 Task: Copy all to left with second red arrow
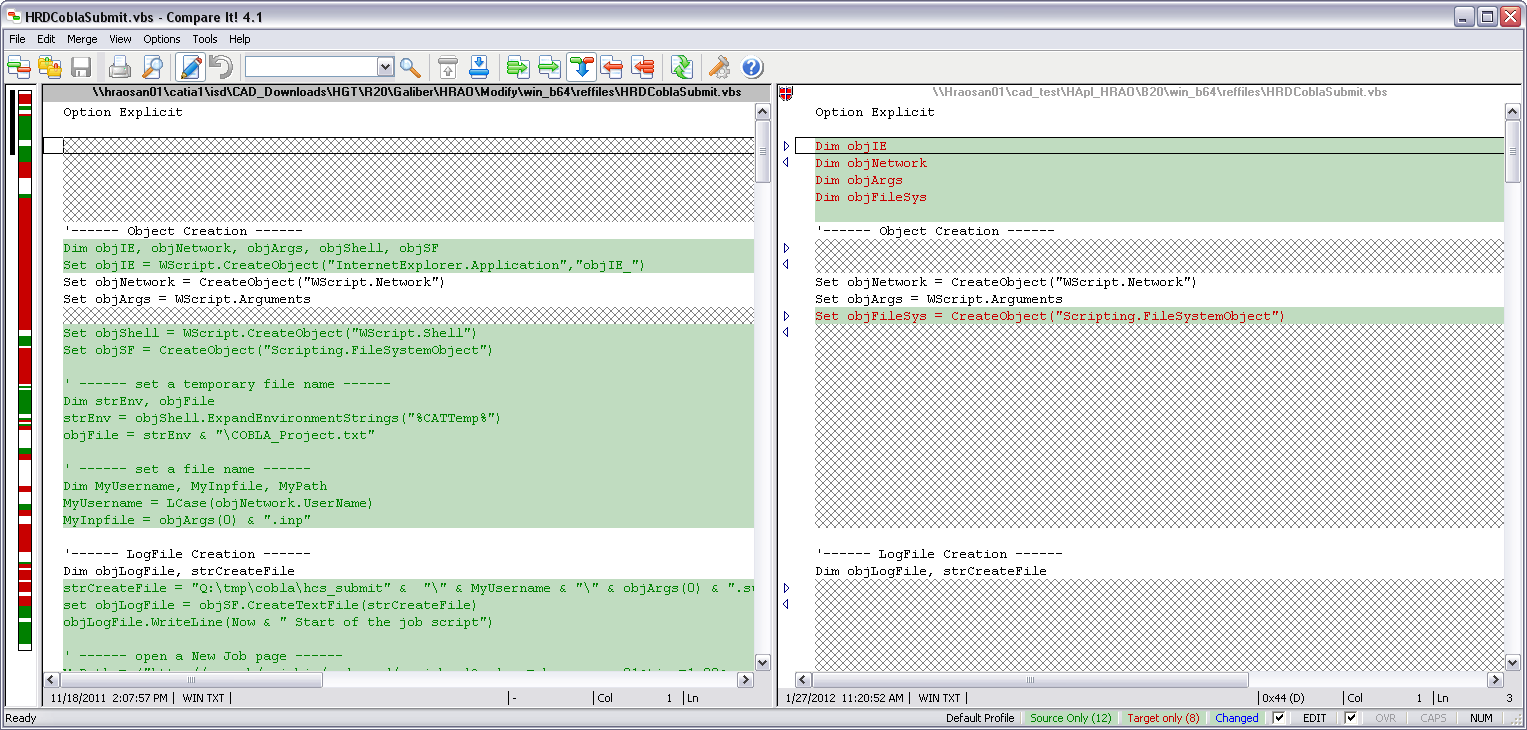(643, 67)
